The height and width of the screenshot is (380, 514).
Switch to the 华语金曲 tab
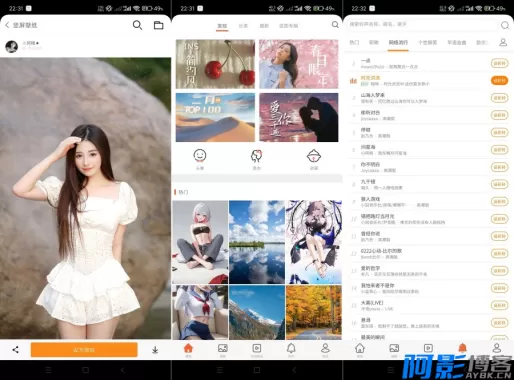click(457, 42)
